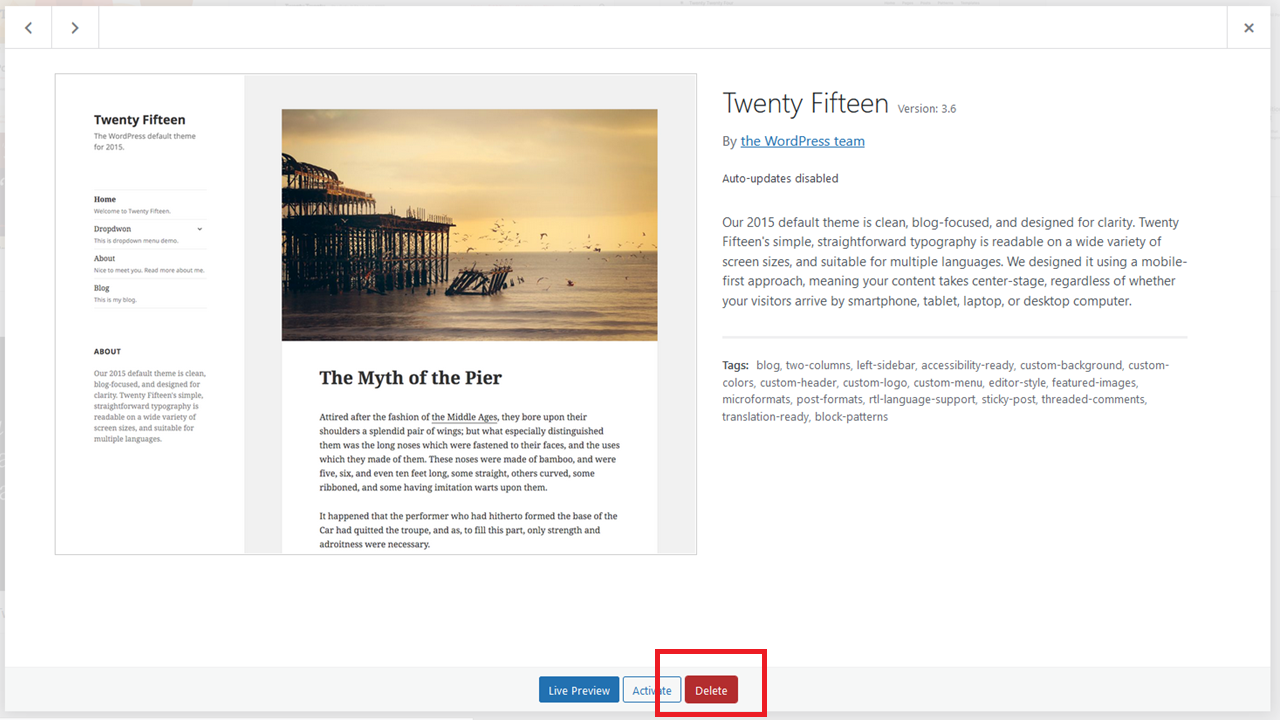Click the Twenty Fifteen theme screenshot

click(376, 314)
